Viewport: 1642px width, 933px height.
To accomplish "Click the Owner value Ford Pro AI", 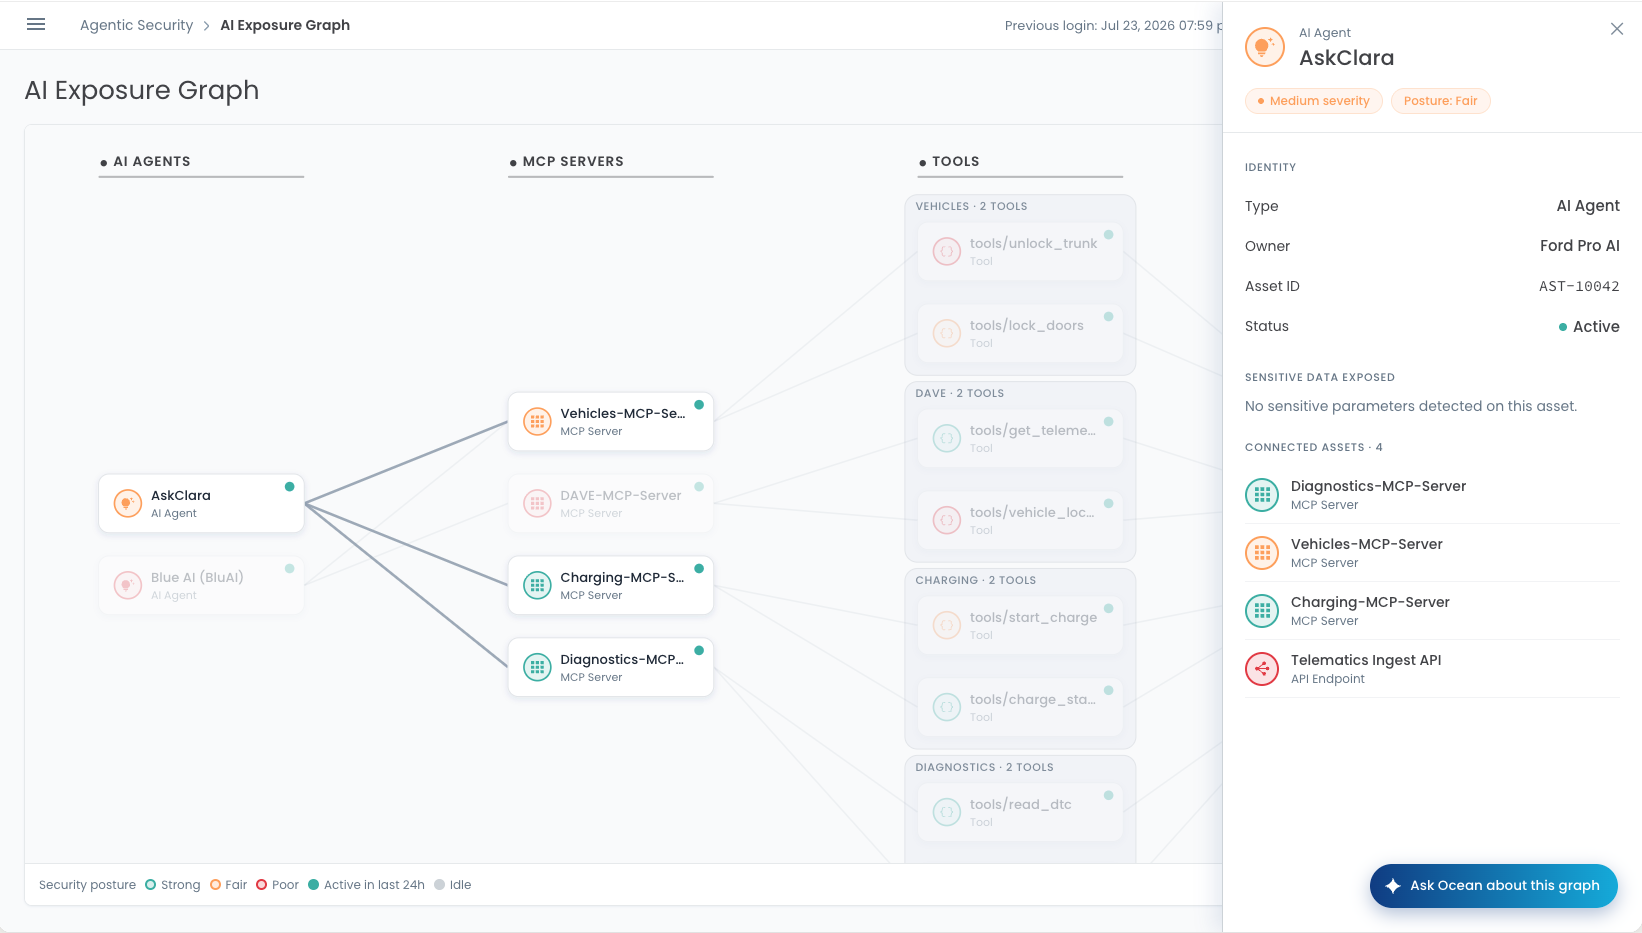I will click(x=1580, y=246).
